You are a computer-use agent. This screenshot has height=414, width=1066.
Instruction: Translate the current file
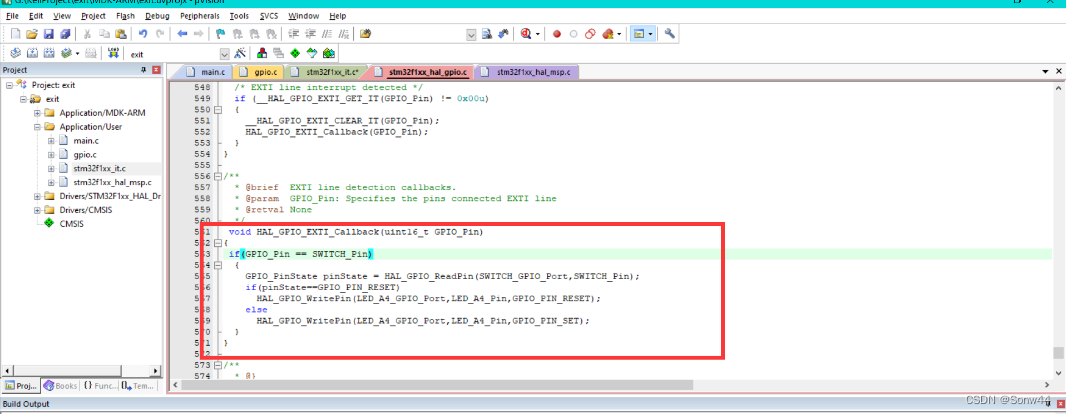(15, 53)
